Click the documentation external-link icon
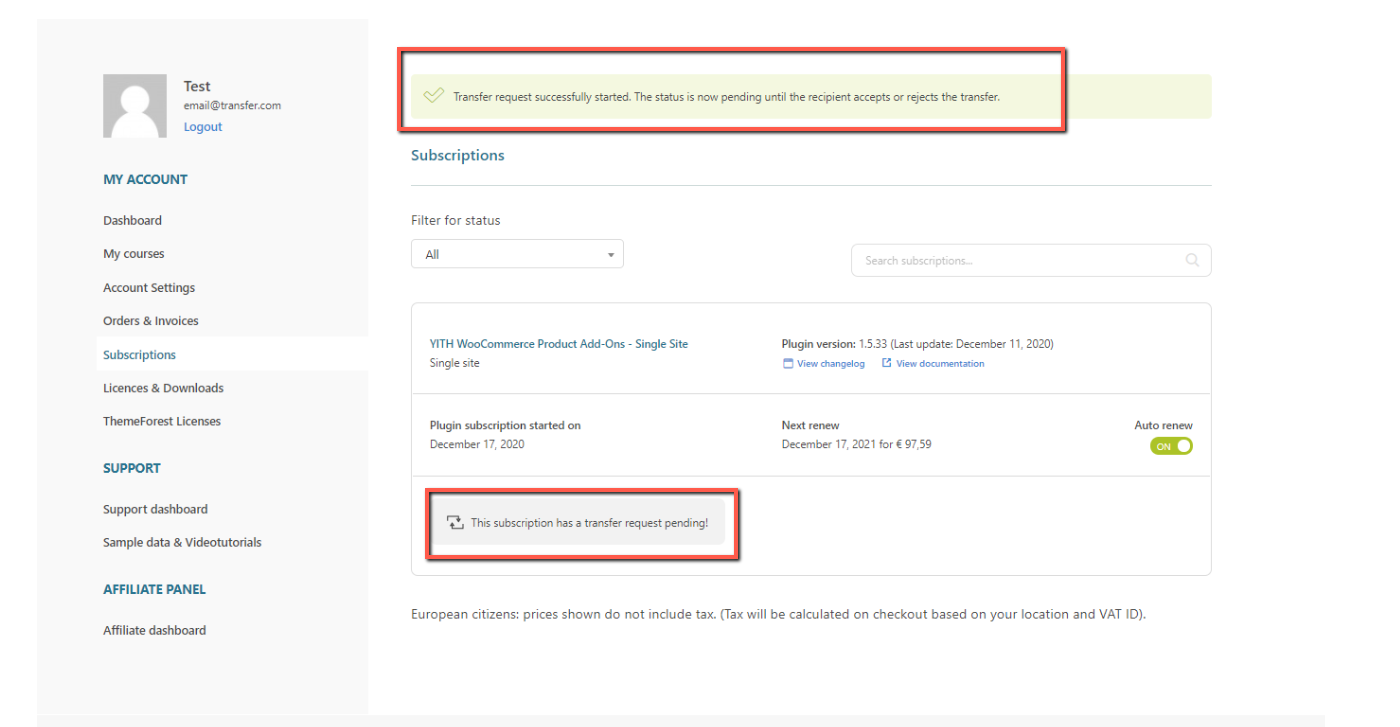 (x=887, y=364)
